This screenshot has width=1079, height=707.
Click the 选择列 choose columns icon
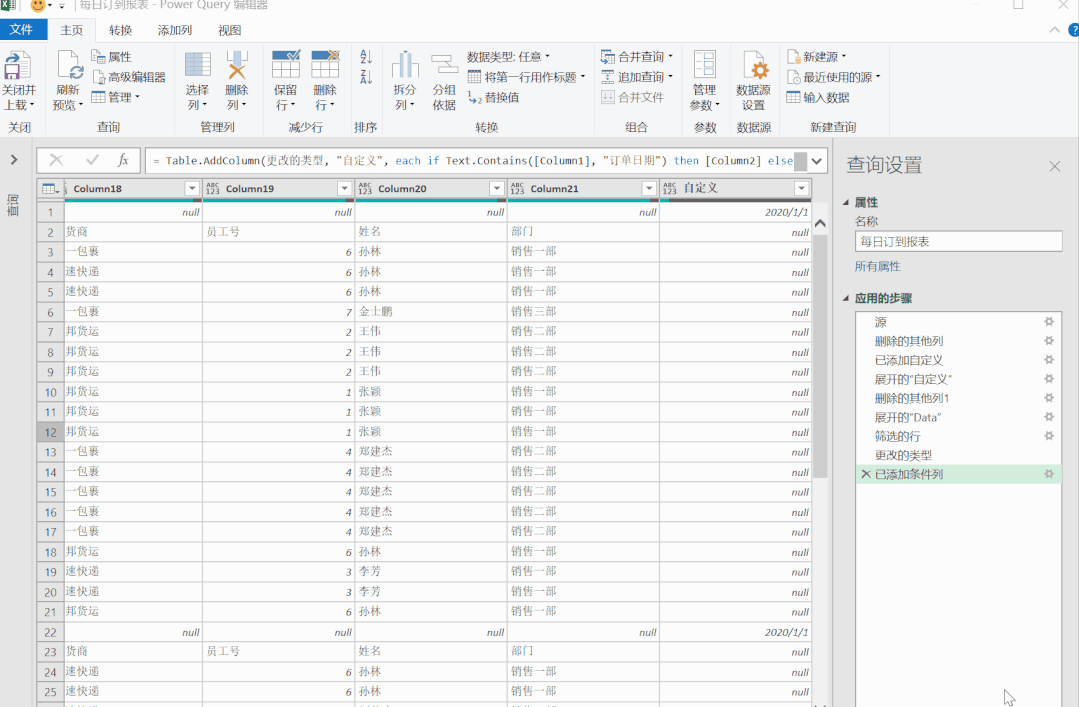[x=197, y=65]
